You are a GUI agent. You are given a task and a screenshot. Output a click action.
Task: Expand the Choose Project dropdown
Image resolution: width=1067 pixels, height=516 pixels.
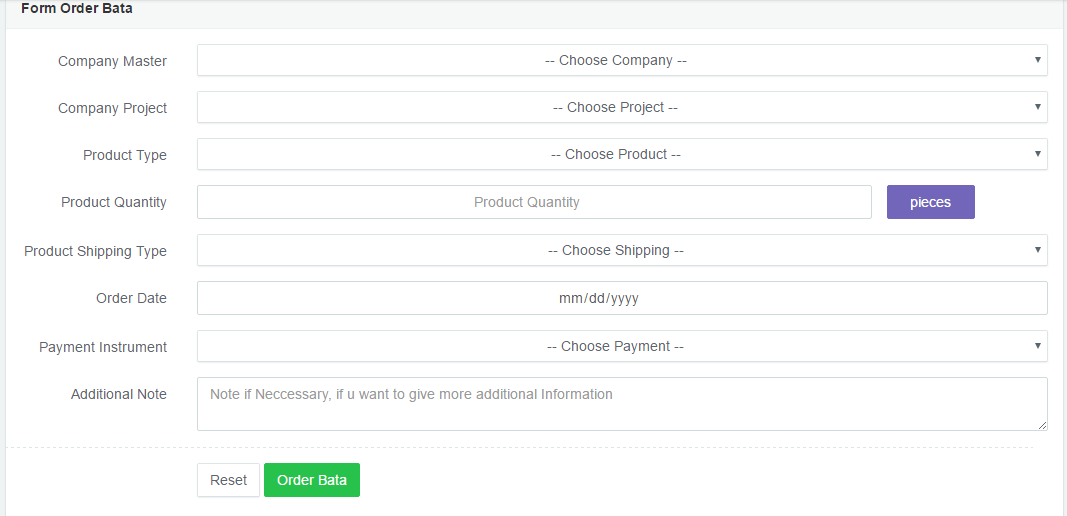click(x=621, y=107)
